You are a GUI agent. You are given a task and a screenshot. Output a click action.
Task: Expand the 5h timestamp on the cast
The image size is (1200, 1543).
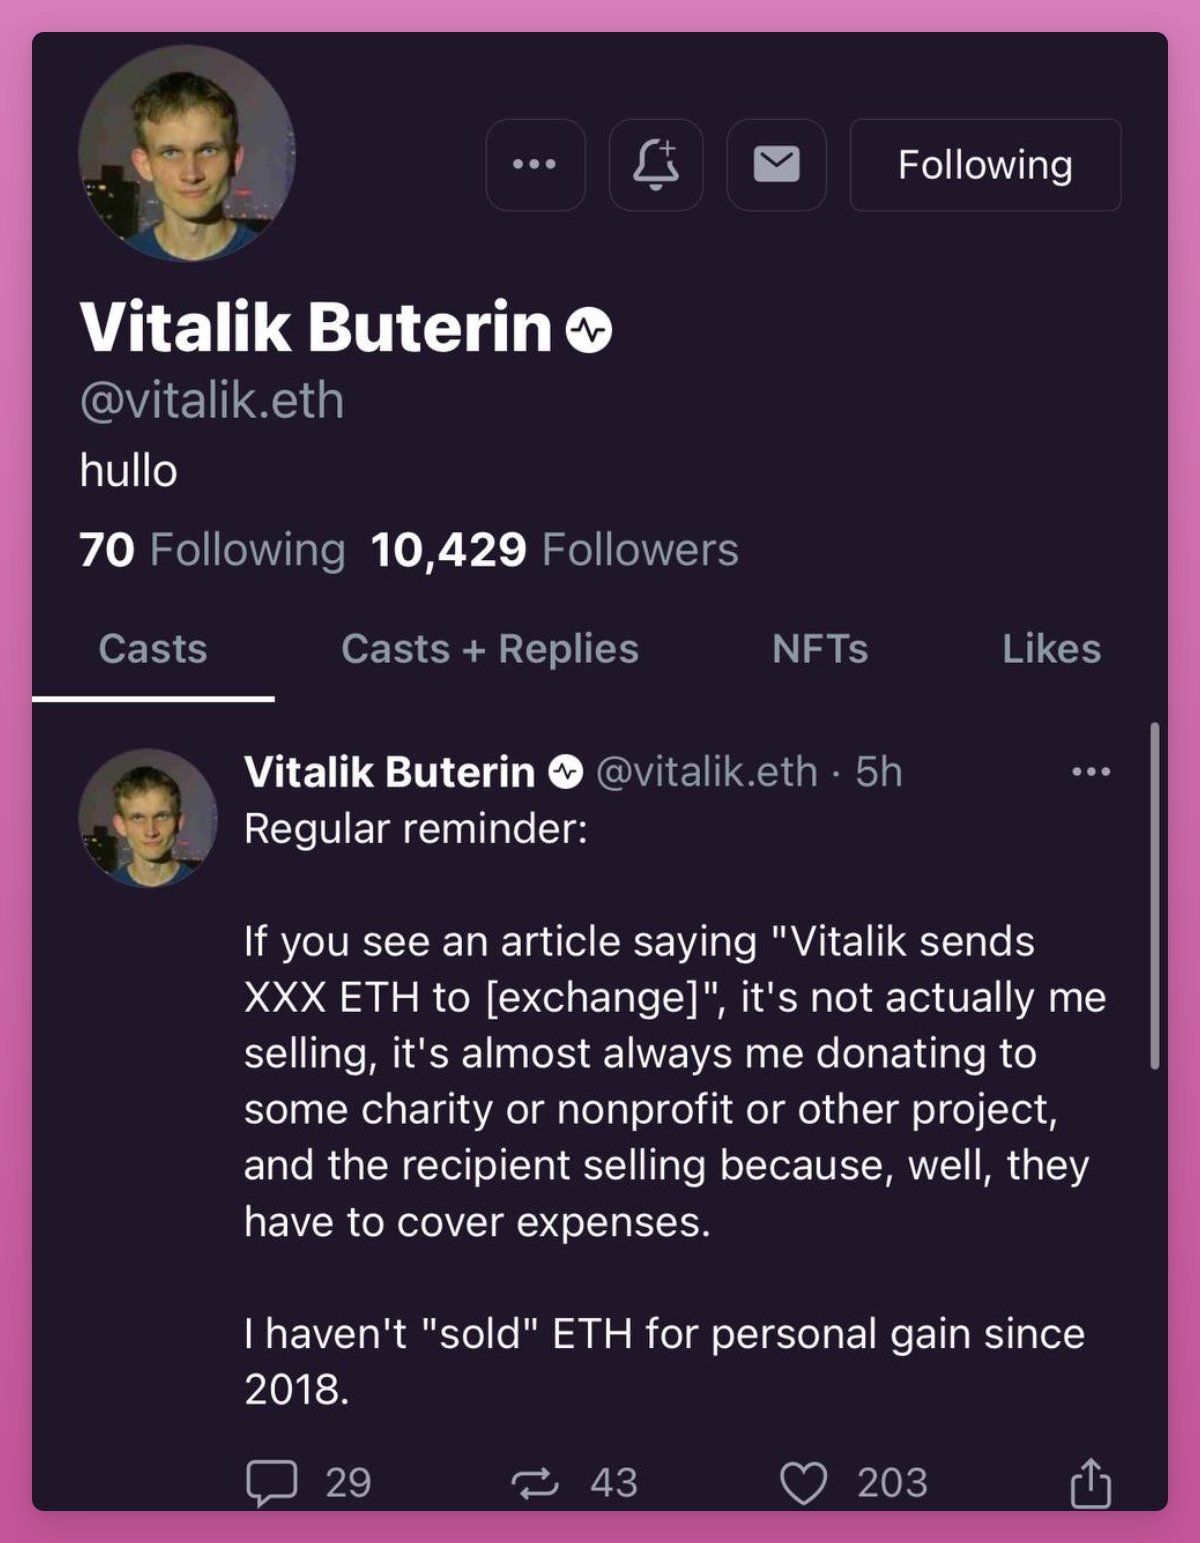[878, 772]
